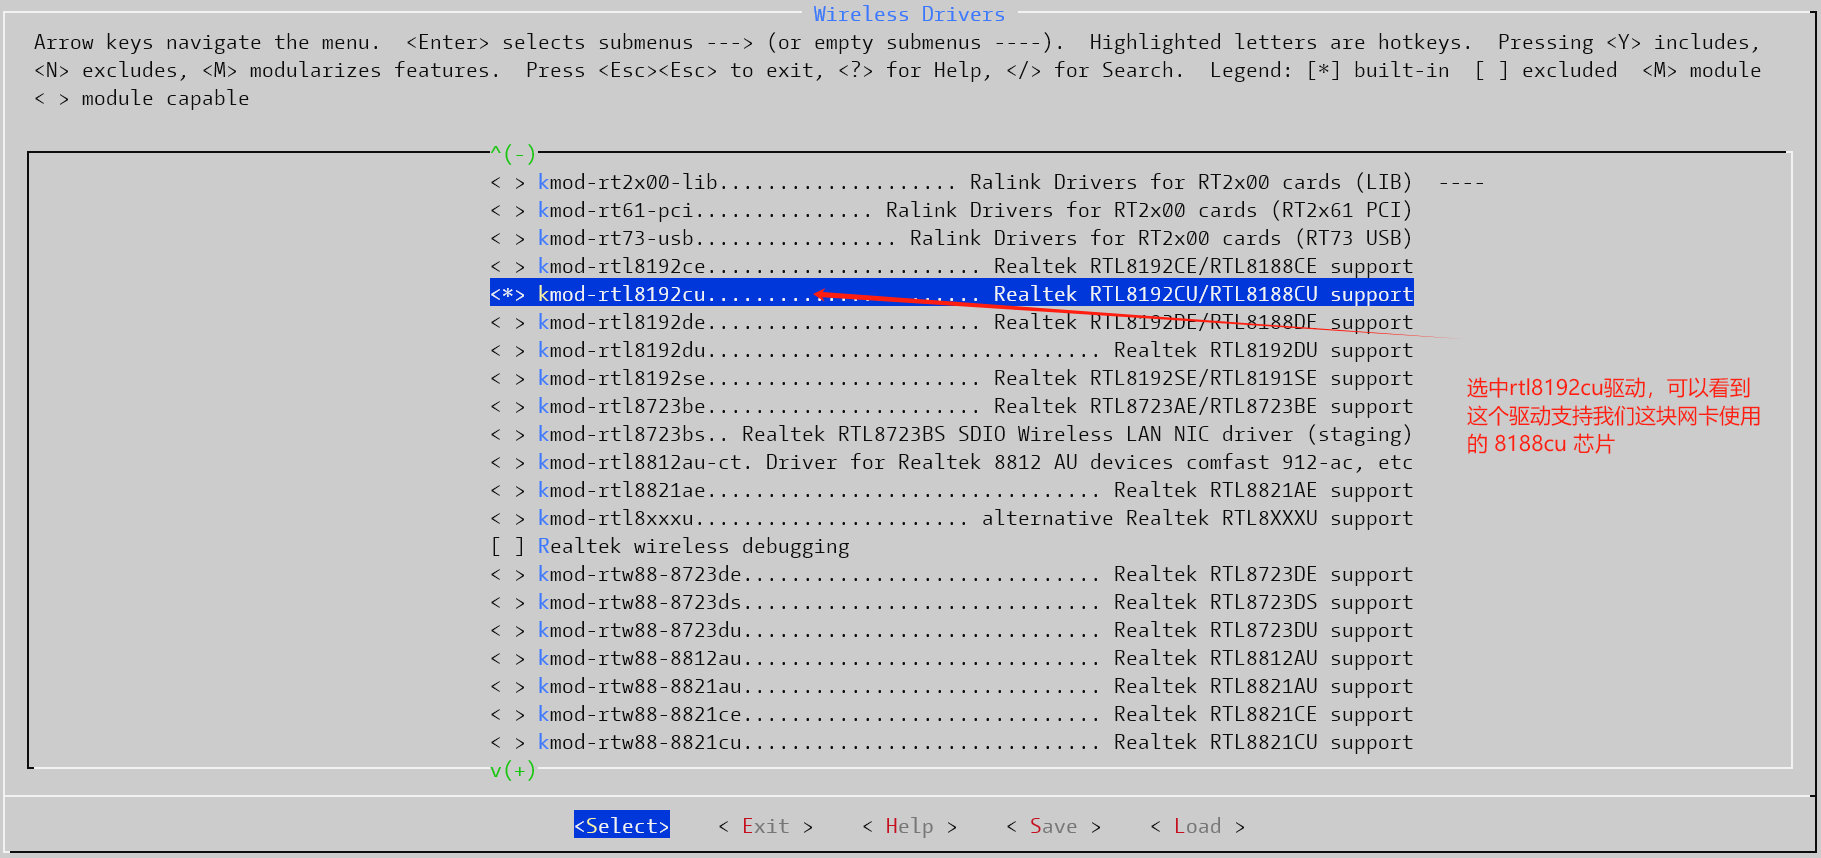Select kmod-rtl8xxxu entry

click(951, 518)
